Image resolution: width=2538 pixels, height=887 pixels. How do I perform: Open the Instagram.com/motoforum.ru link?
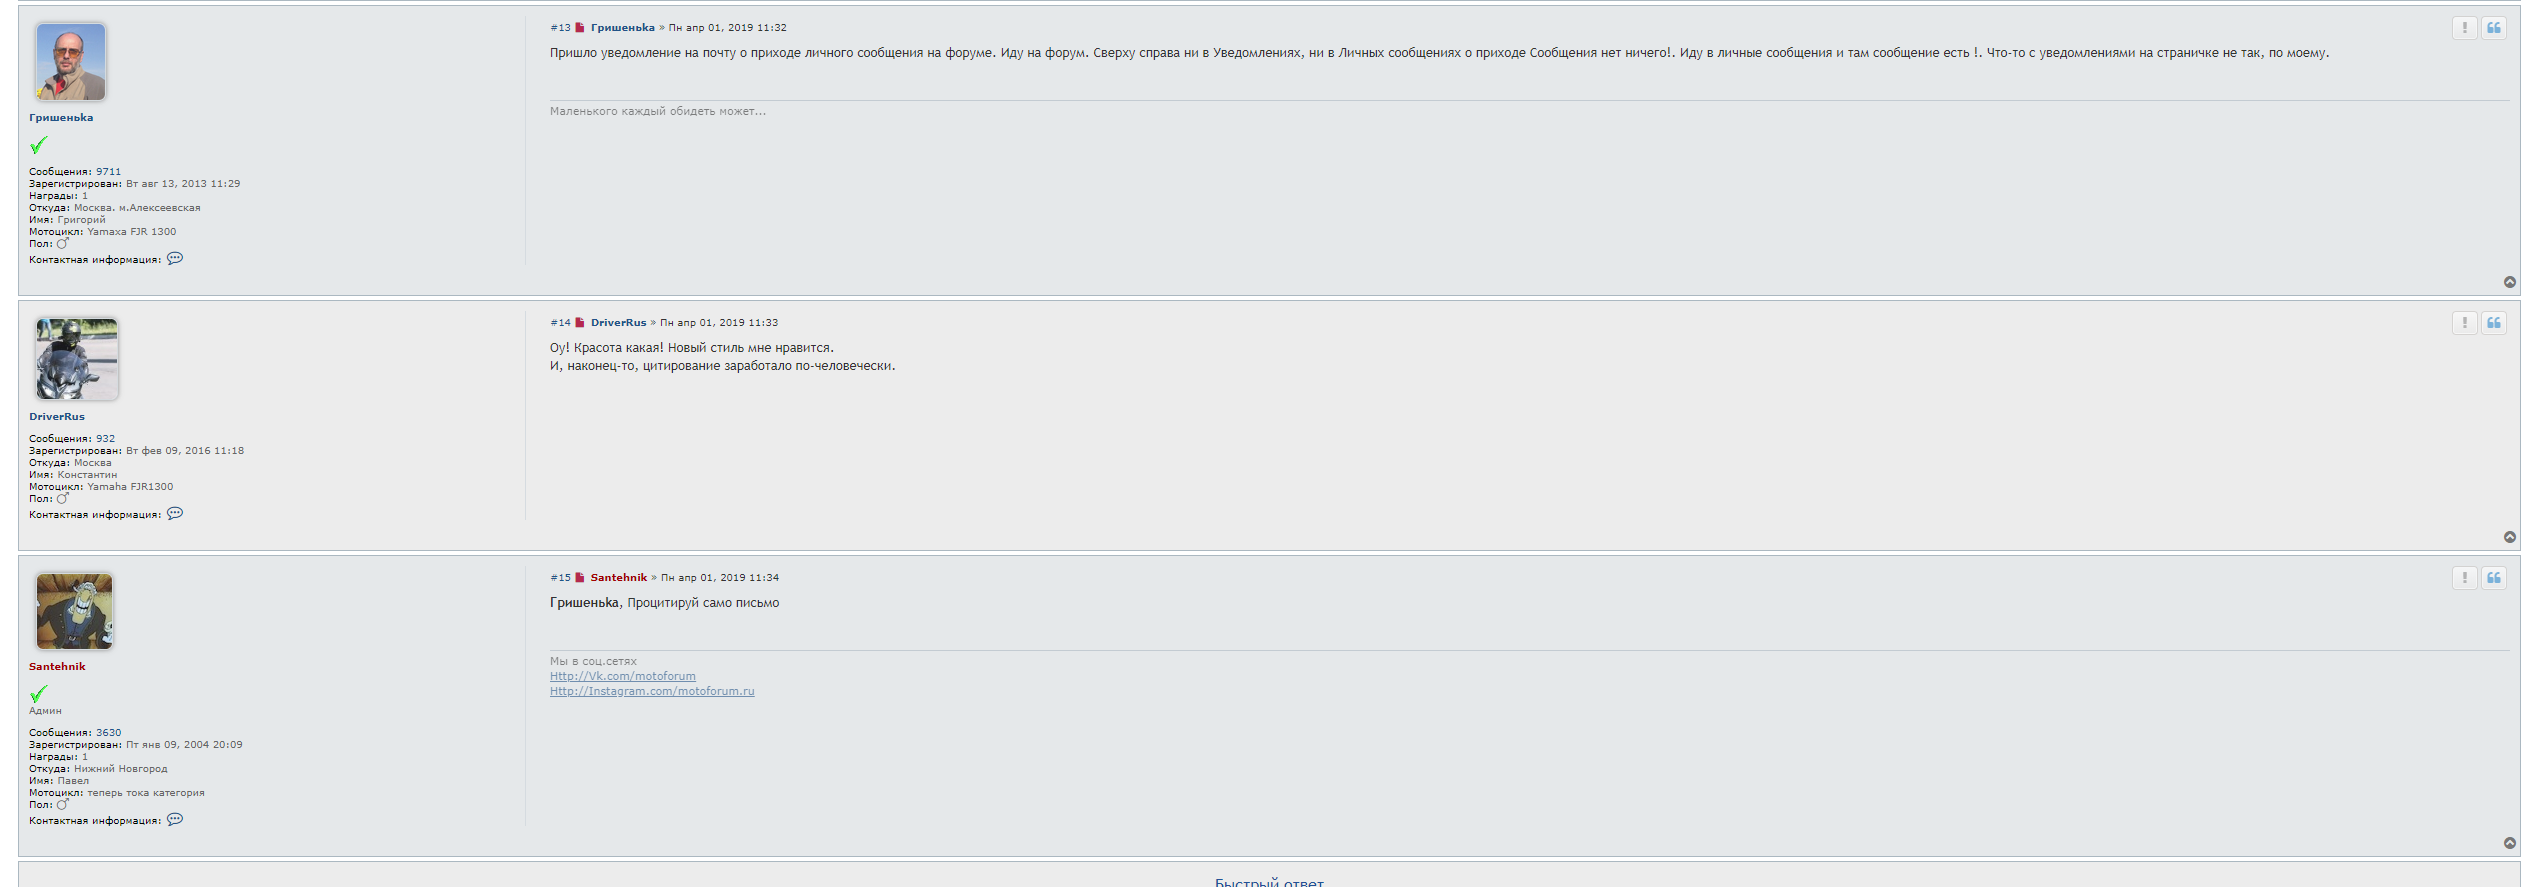651,691
